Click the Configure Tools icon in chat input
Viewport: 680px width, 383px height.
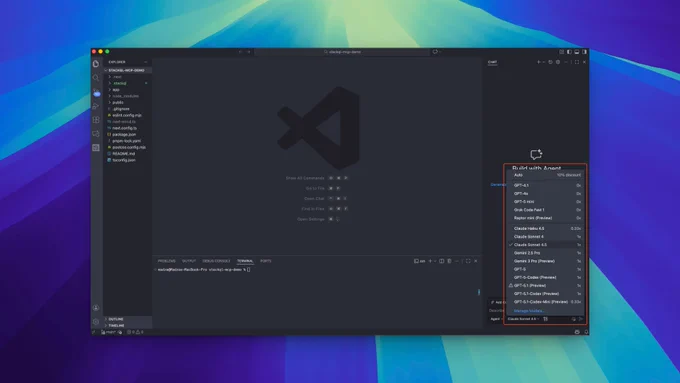[x=546, y=319]
